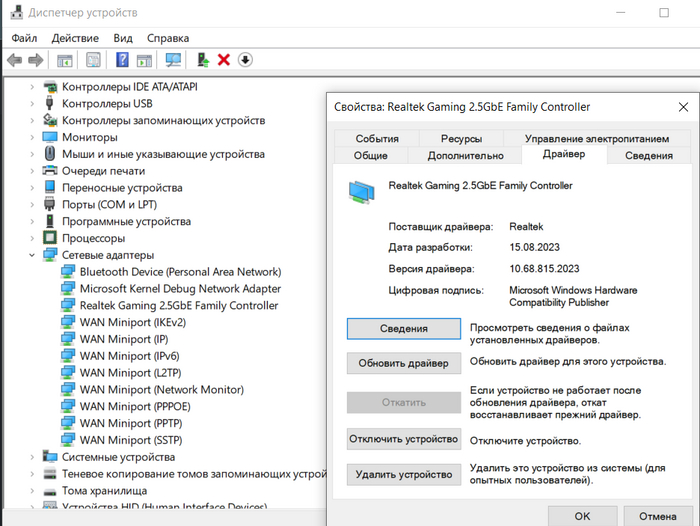
Task: Collapse the Сетевые адаптеры node
Action: pos(32,255)
